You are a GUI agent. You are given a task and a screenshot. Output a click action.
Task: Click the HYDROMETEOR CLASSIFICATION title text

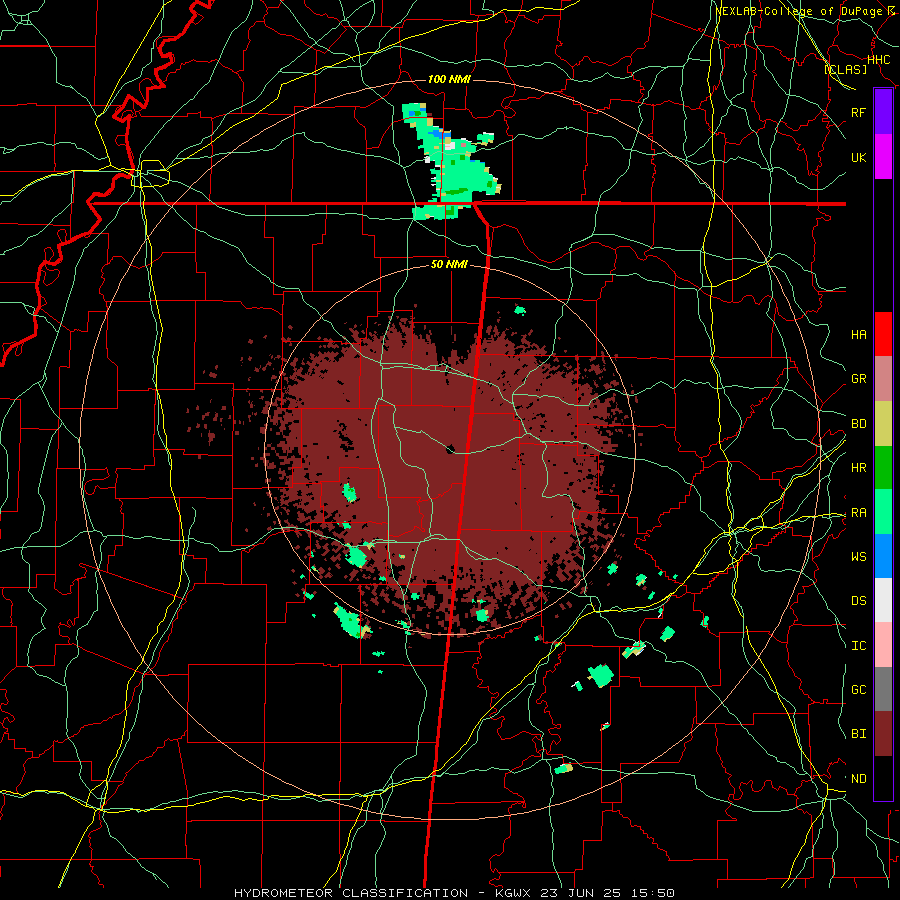click(x=351, y=893)
